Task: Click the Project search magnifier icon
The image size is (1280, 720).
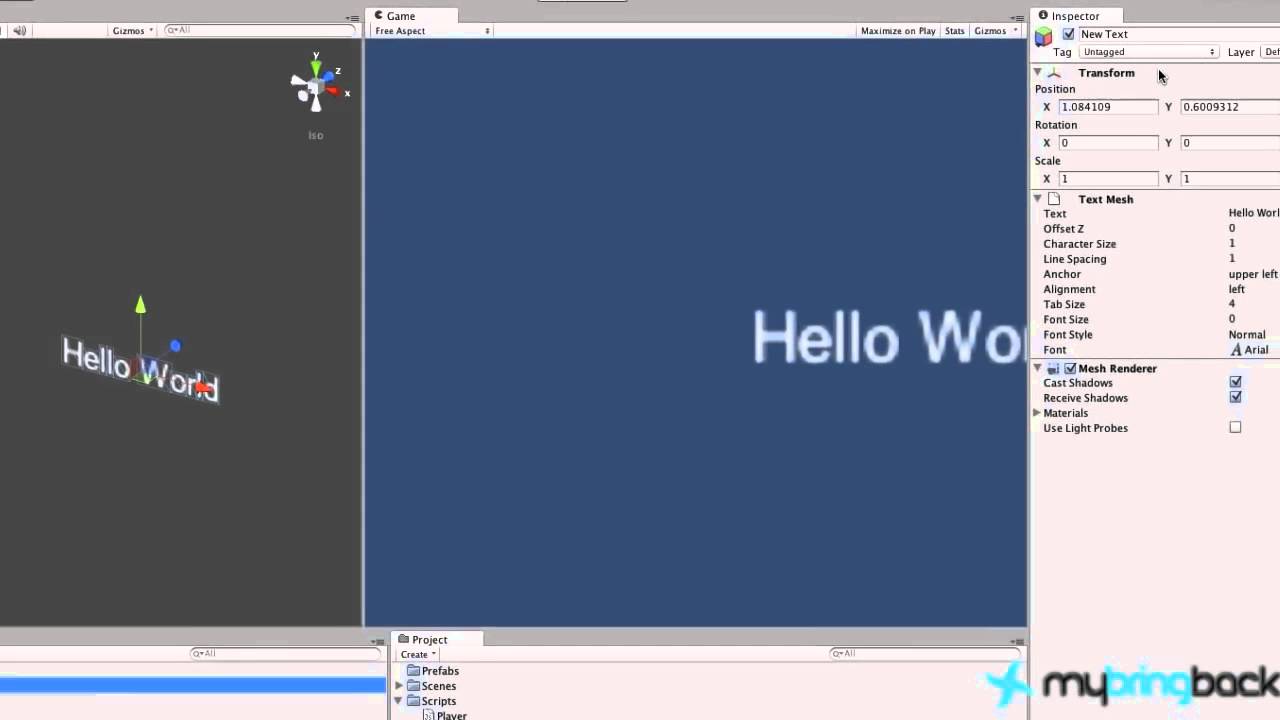Action: coord(836,653)
